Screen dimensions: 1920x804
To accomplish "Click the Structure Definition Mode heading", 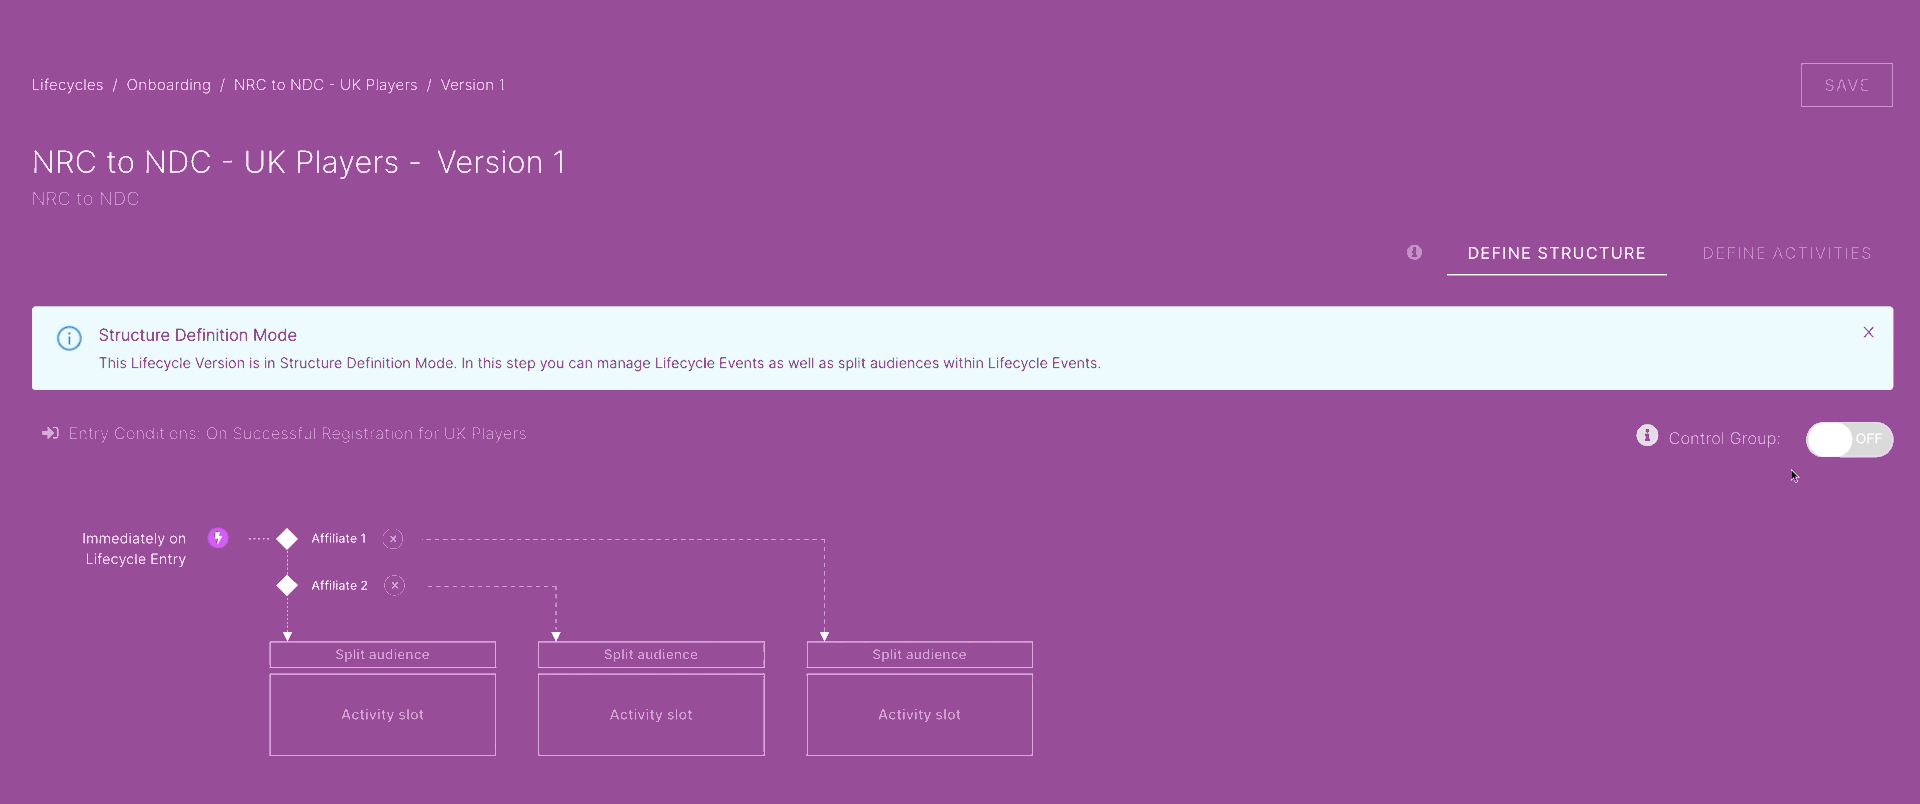I will pyautogui.click(x=197, y=335).
